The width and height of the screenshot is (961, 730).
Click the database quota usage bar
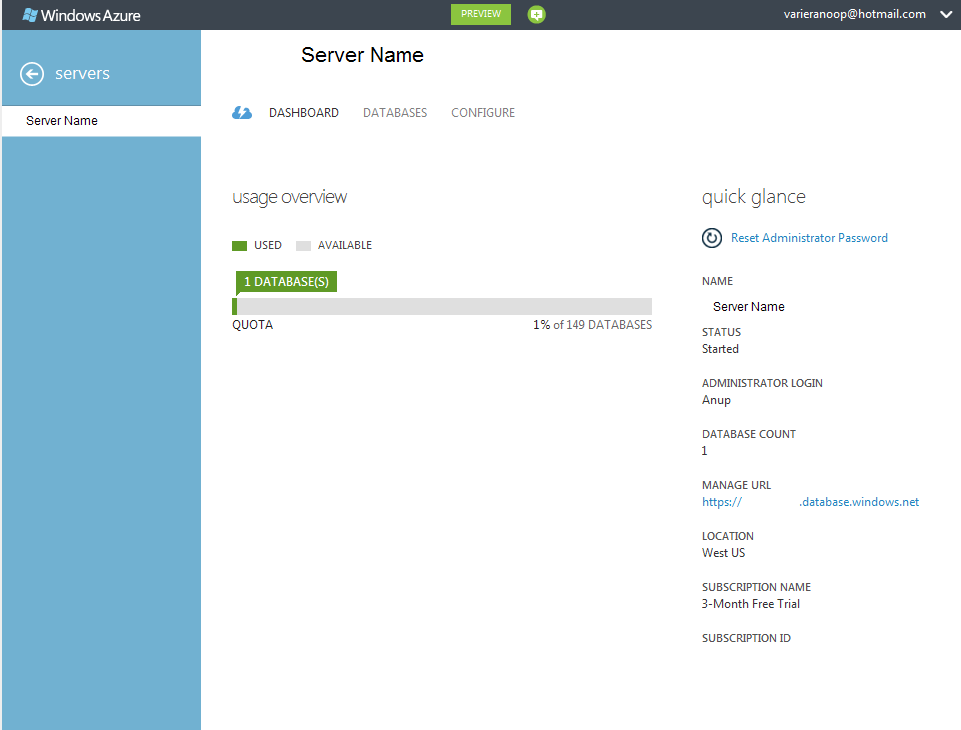[x=442, y=307]
